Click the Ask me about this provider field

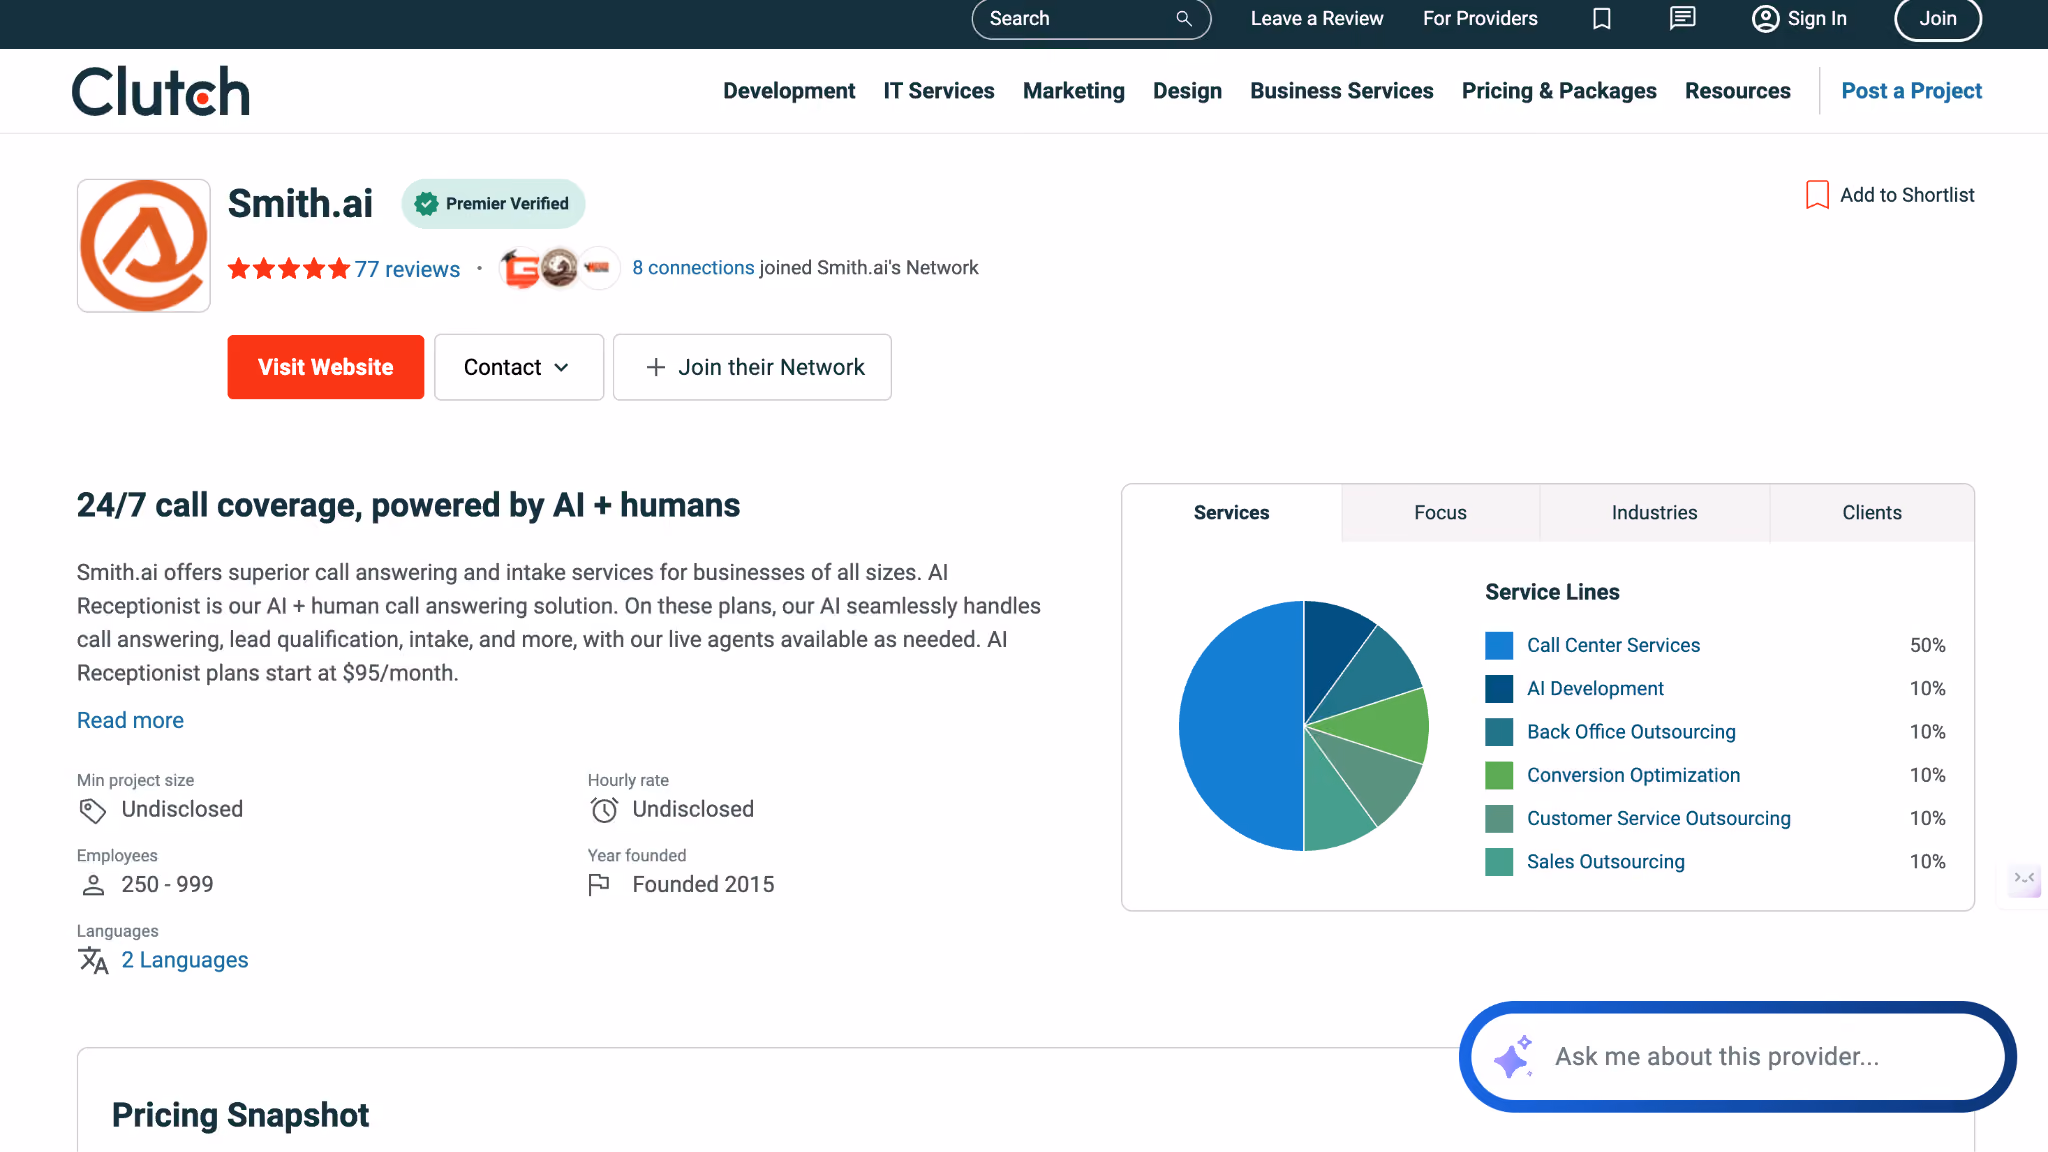click(1738, 1057)
